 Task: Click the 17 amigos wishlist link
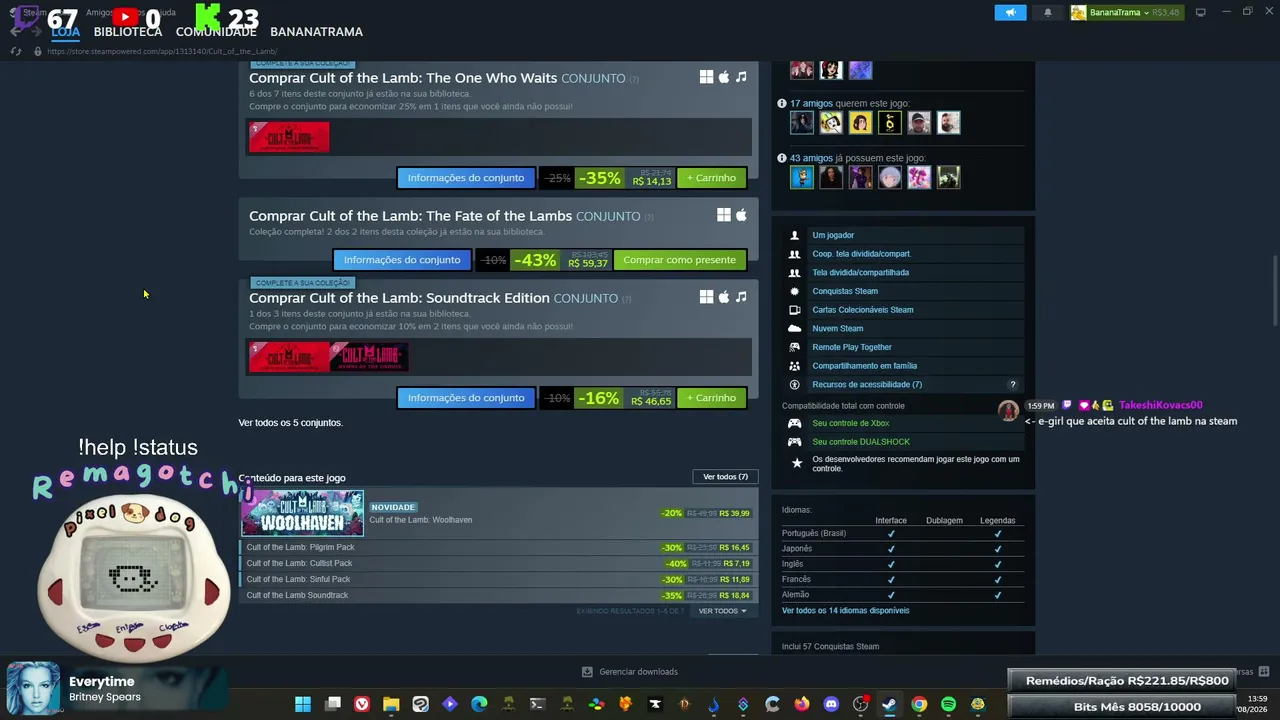[811, 103]
